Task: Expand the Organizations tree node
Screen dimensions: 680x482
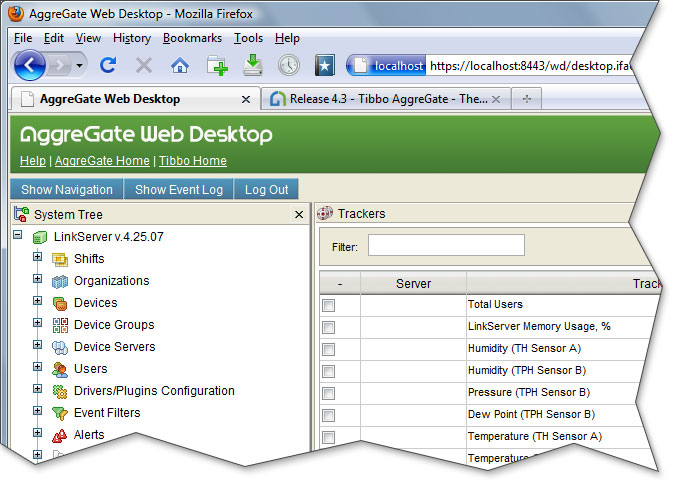Action: tap(38, 279)
